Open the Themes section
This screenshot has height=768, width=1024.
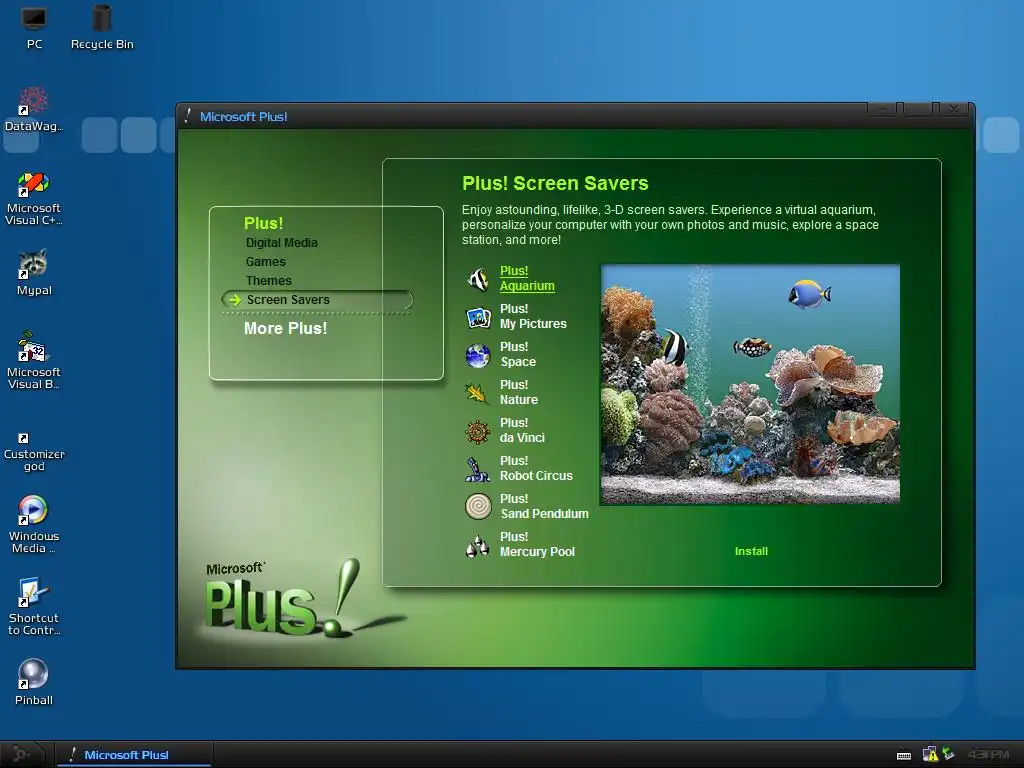click(268, 280)
